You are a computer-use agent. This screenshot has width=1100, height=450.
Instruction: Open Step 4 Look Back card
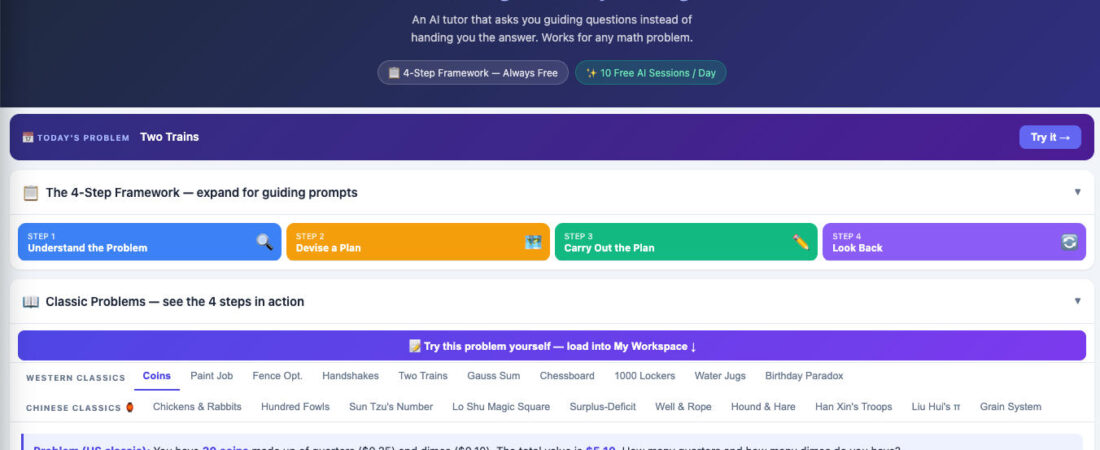(954, 242)
